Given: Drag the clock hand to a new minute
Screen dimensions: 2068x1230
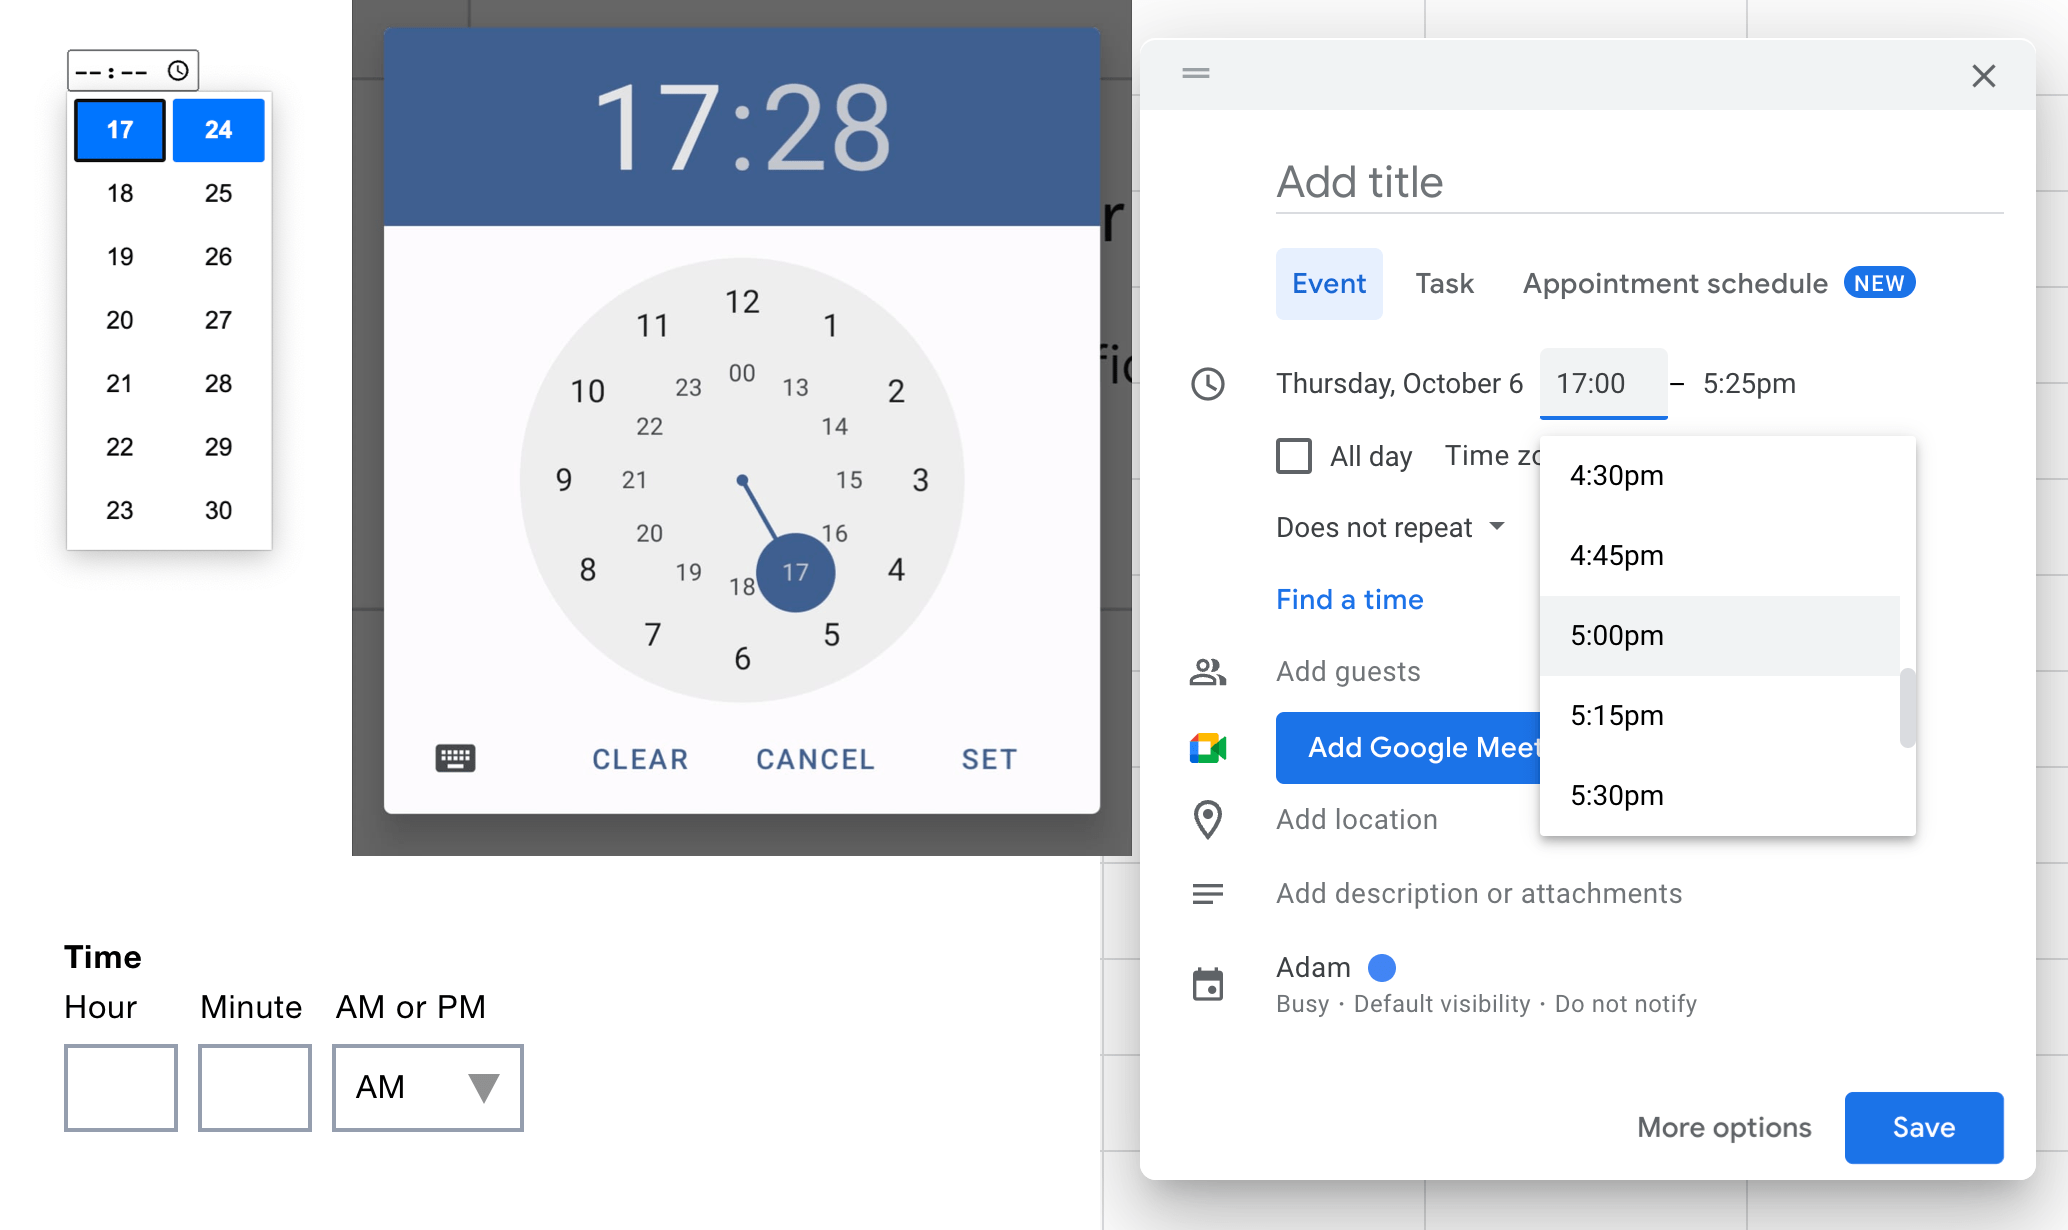Looking at the screenshot, I should (x=798, y=574).
